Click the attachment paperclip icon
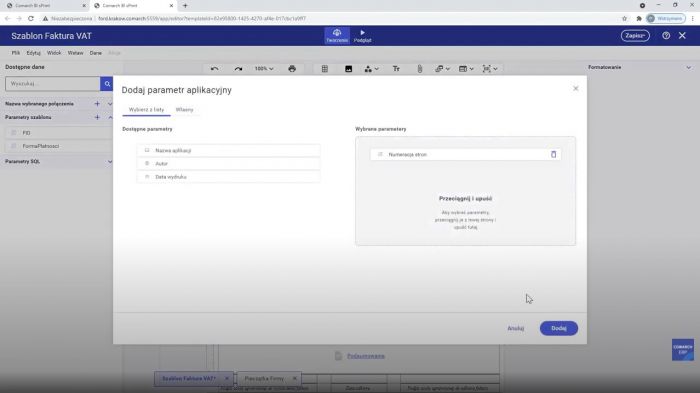 coord(420,69)
